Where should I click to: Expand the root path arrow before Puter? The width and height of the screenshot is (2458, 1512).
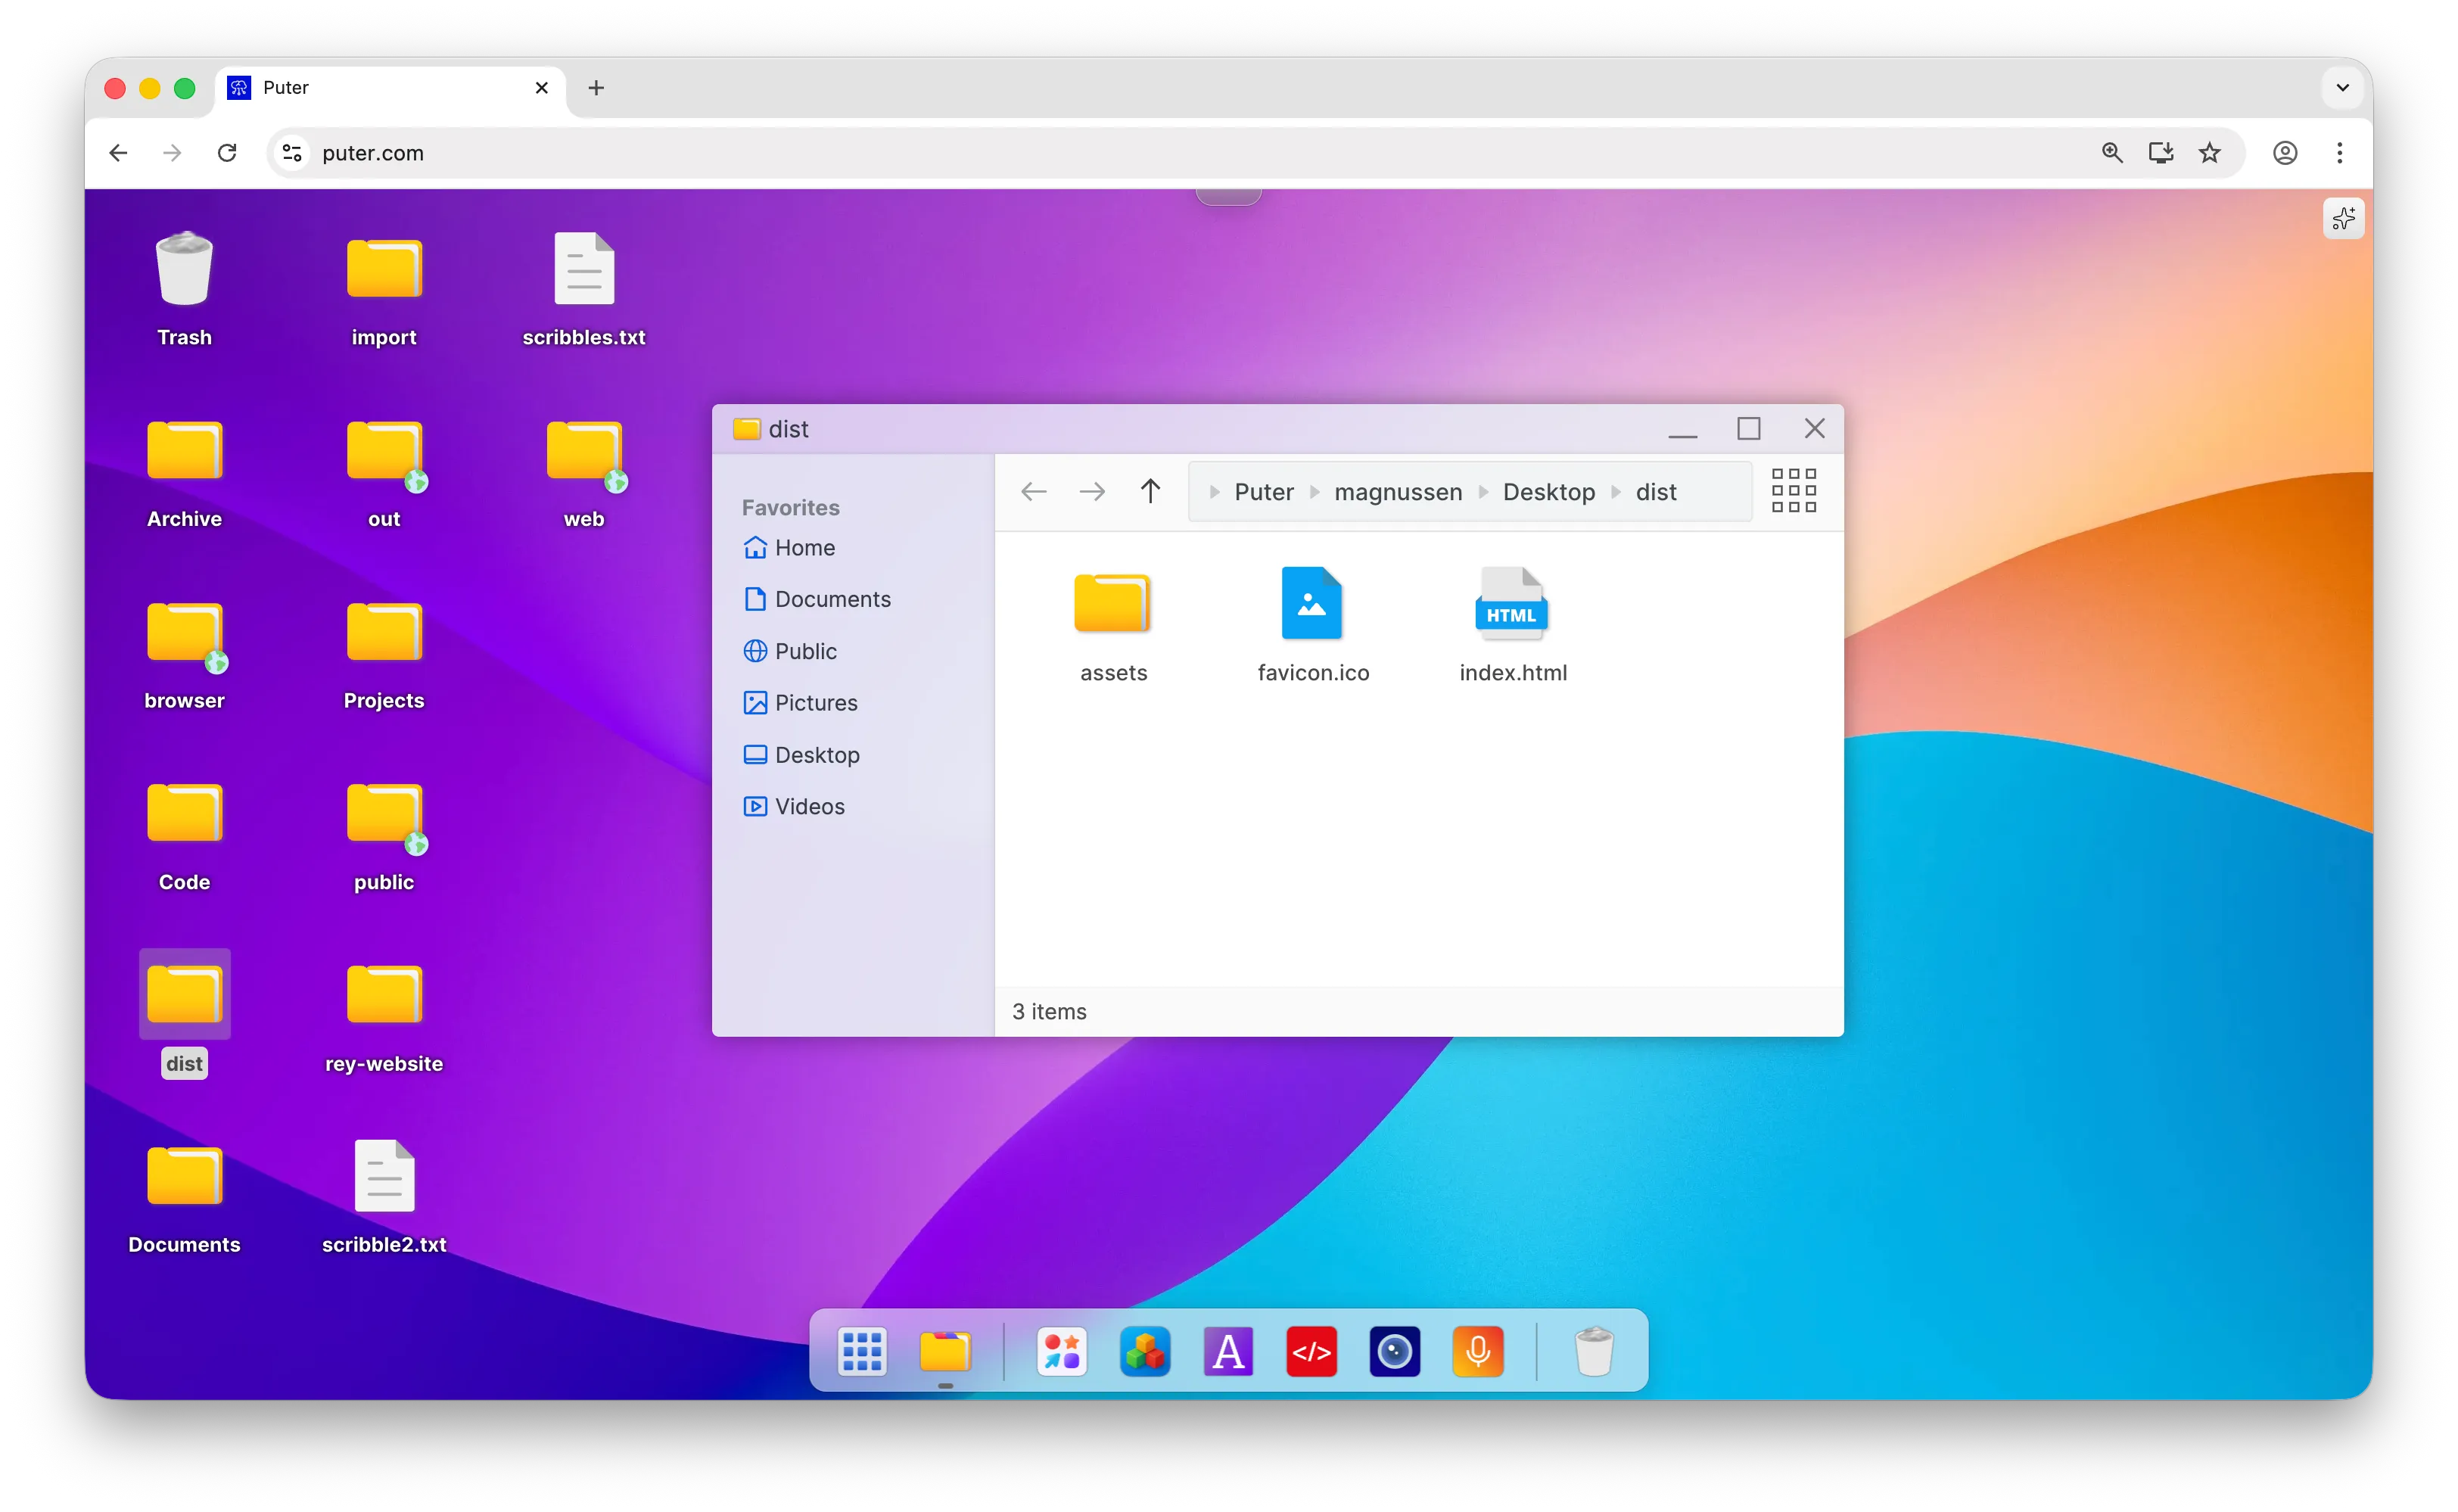1214,492
